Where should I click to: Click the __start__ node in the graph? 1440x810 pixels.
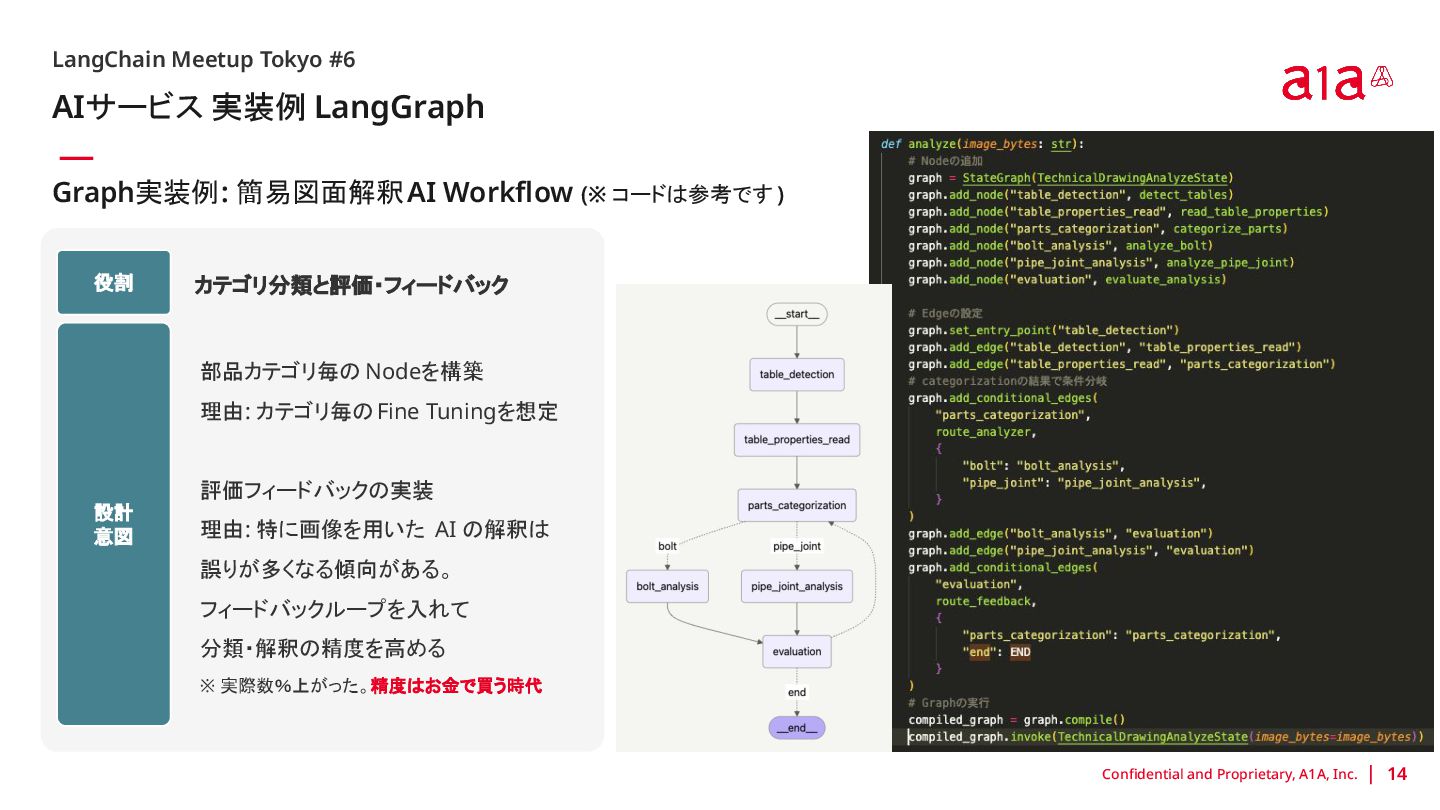(797, 314)
